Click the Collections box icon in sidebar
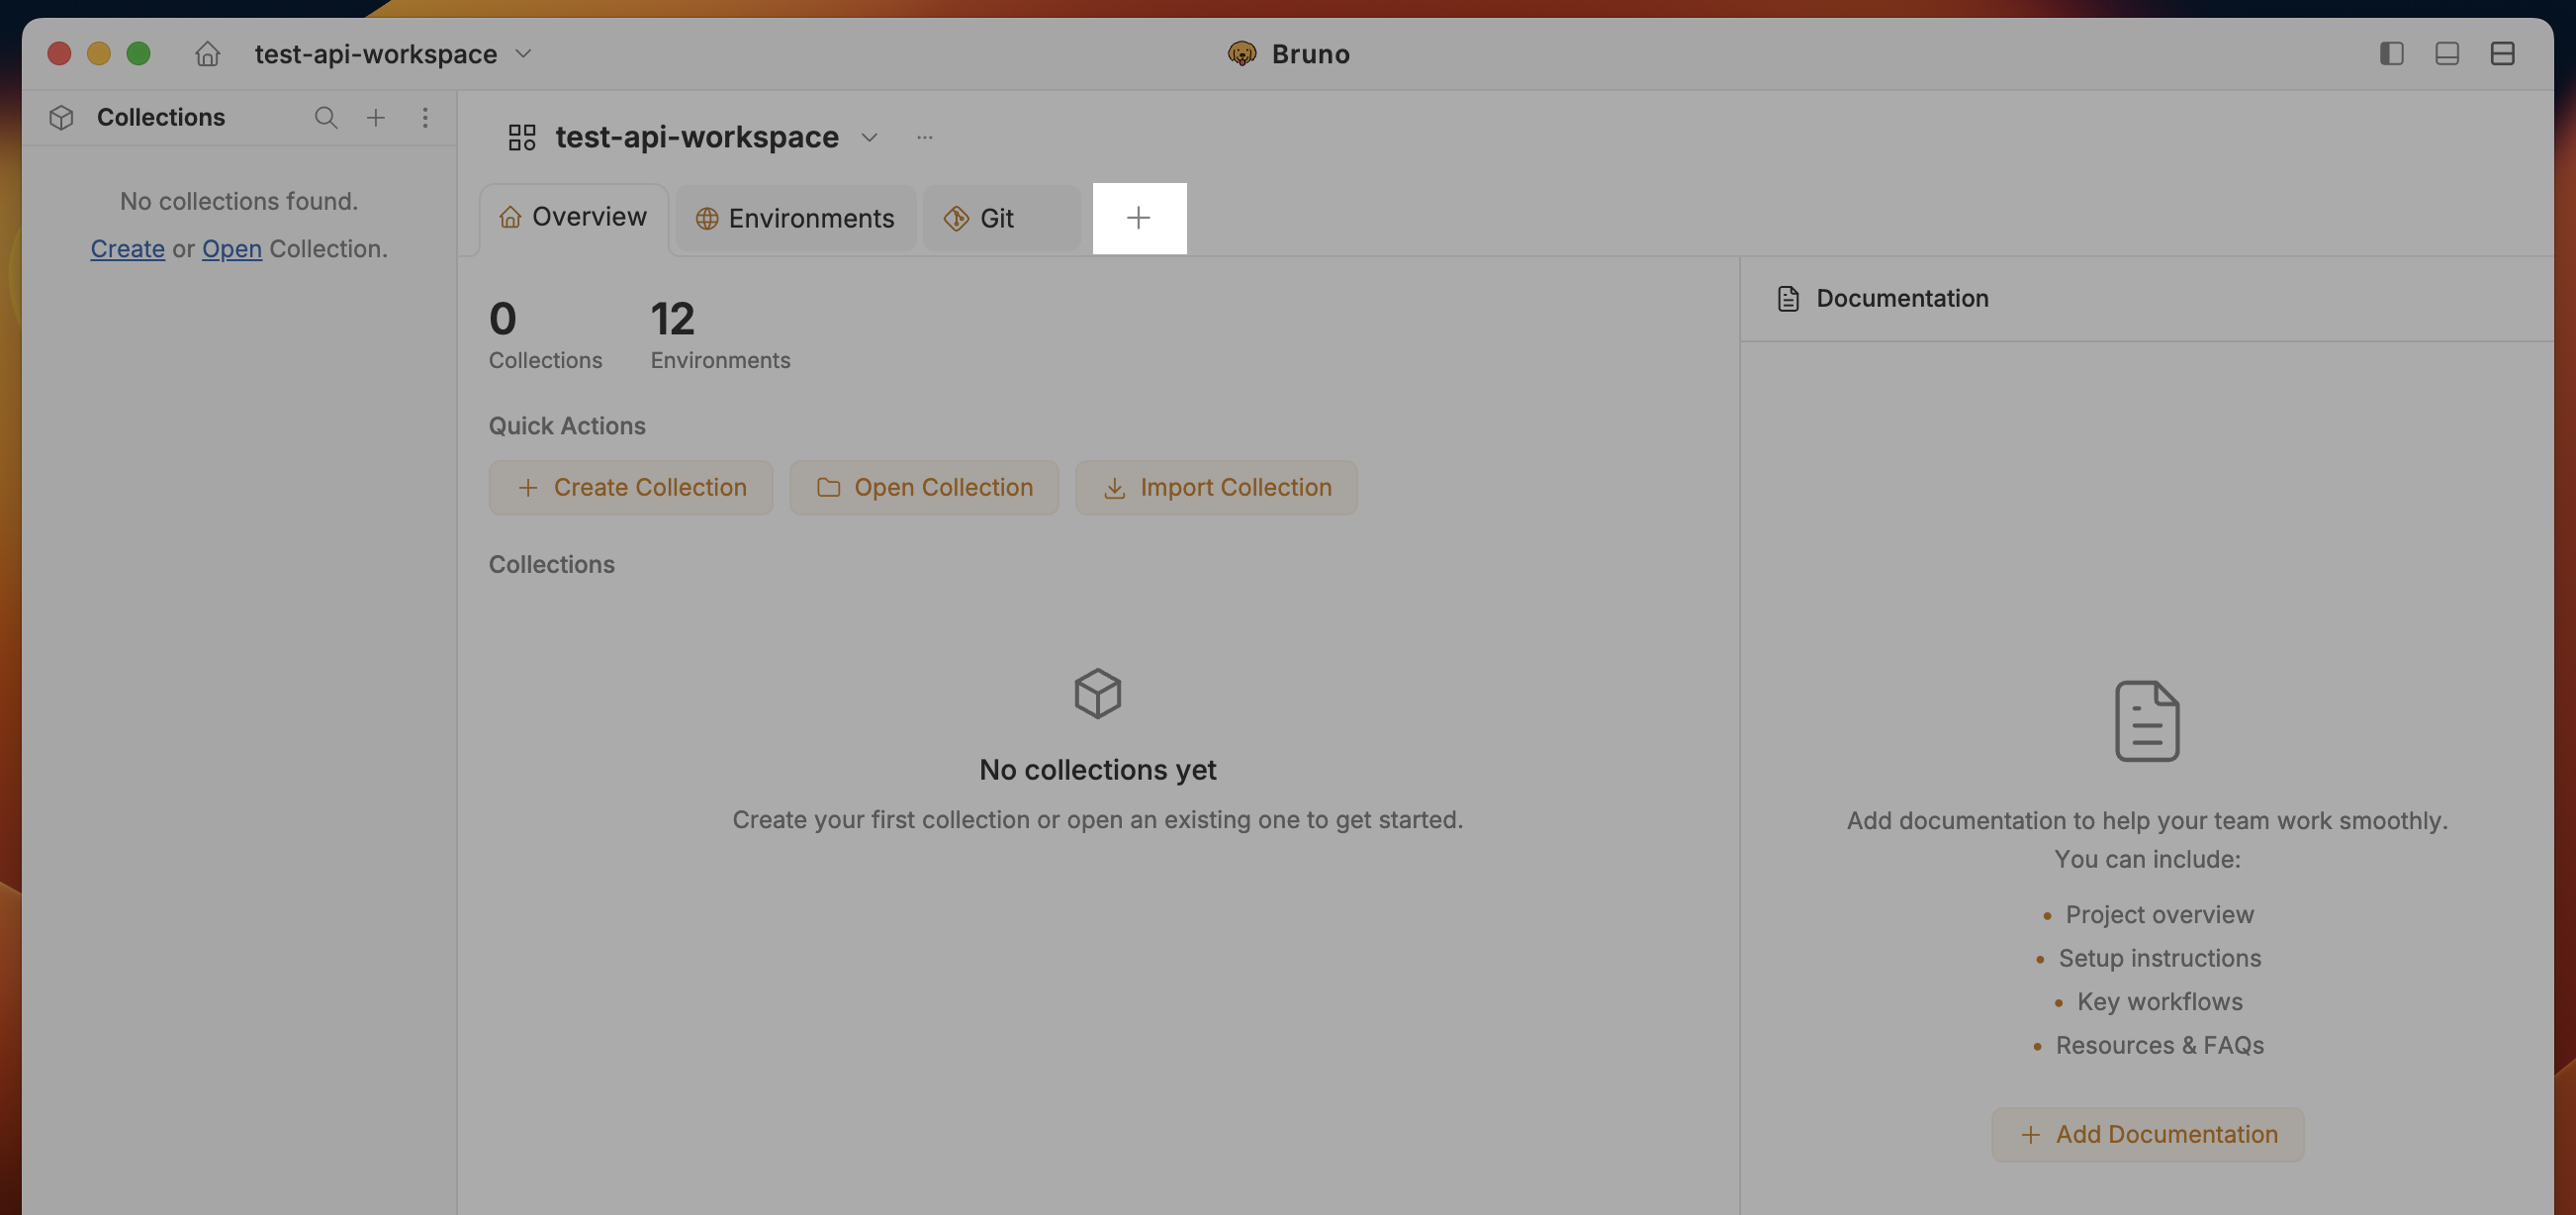Viewport: 2576px width, 1215px height. (x=61, y=117)
